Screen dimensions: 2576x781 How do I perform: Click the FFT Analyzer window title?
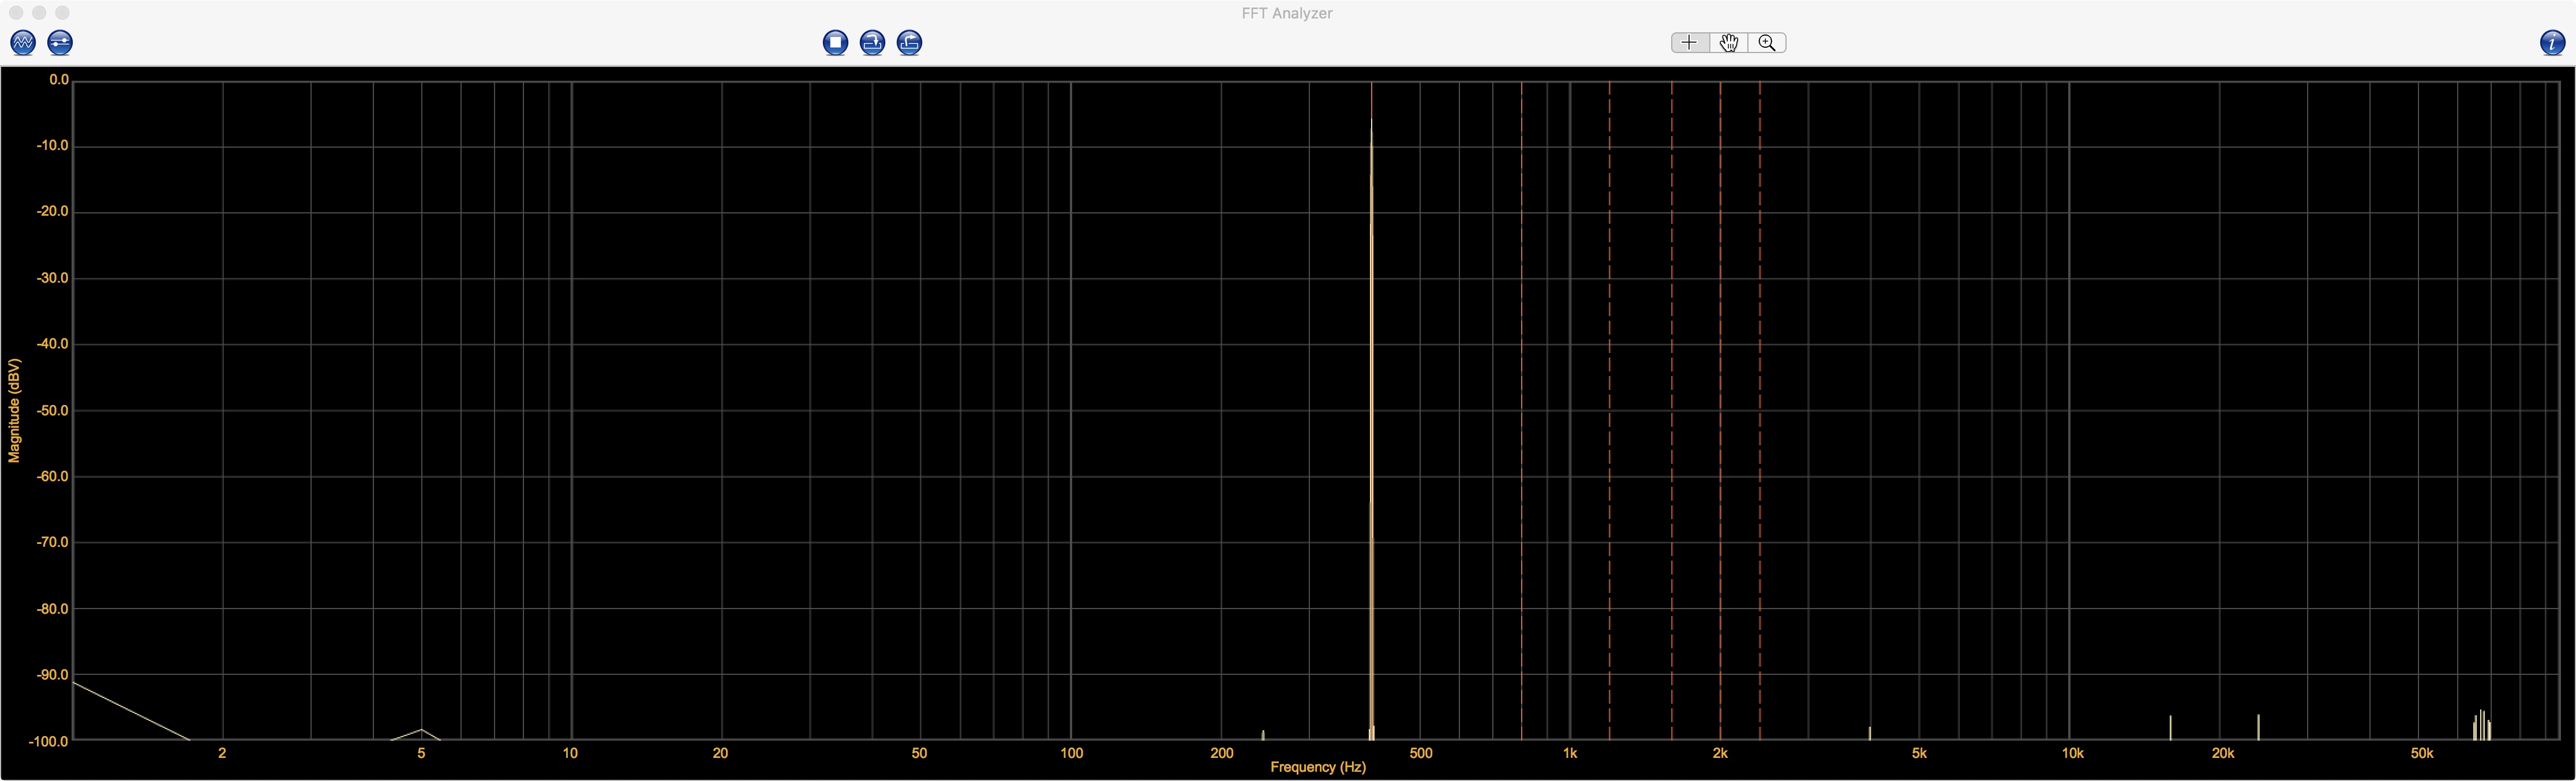[1286, 13]
